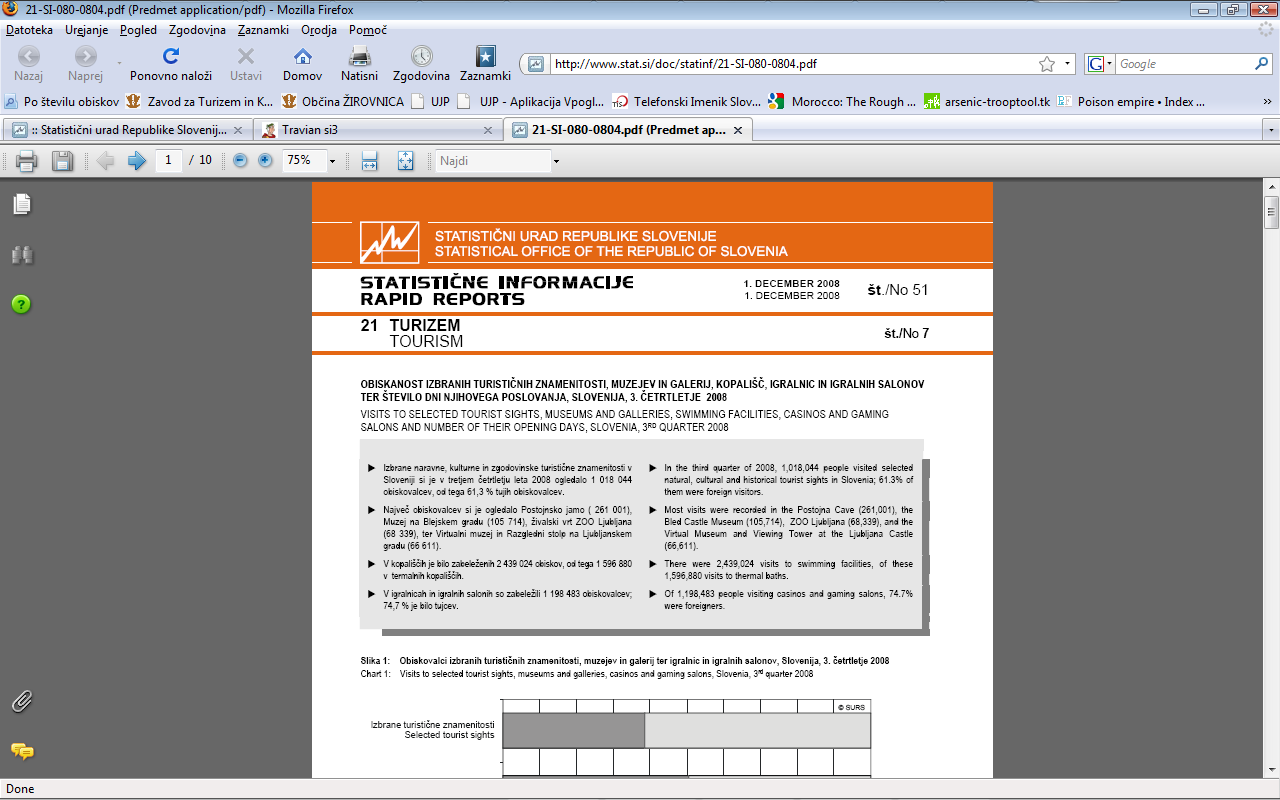Open the Po številu obiskov bookmark

pyautogui.click(x=62, y=102)
